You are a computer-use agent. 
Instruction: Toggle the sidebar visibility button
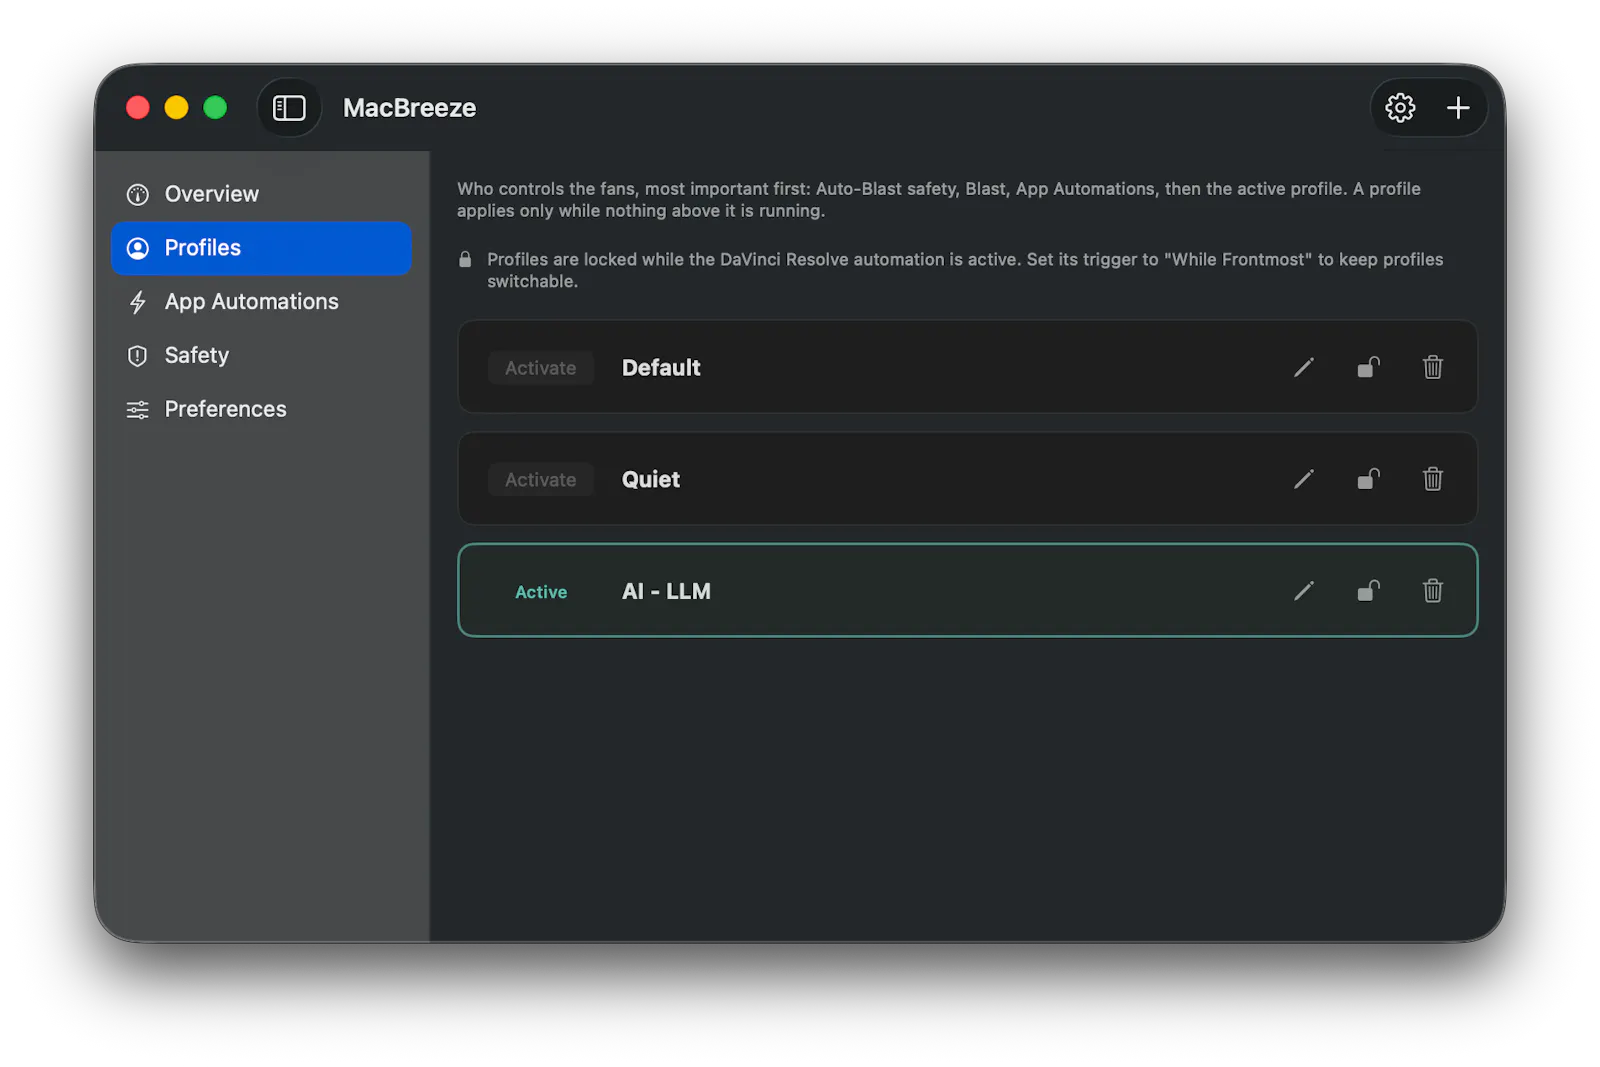point(289,108)
